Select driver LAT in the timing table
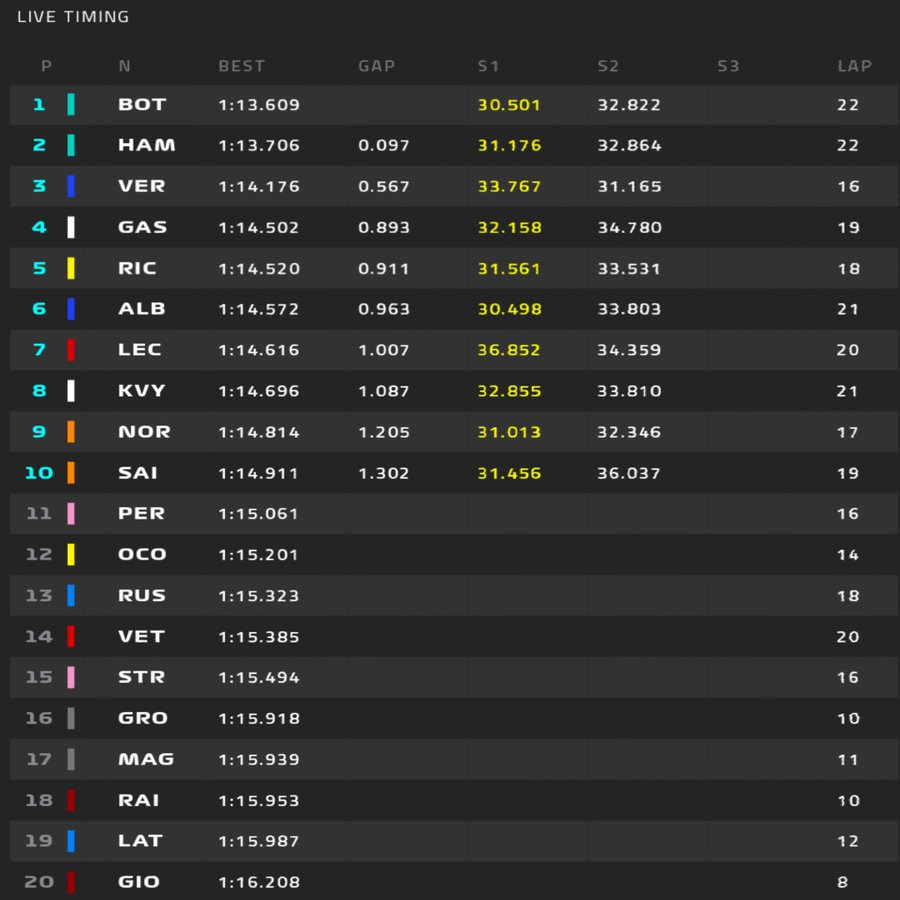The width and height of the screenshot is (900, 900). coord(140,841)
